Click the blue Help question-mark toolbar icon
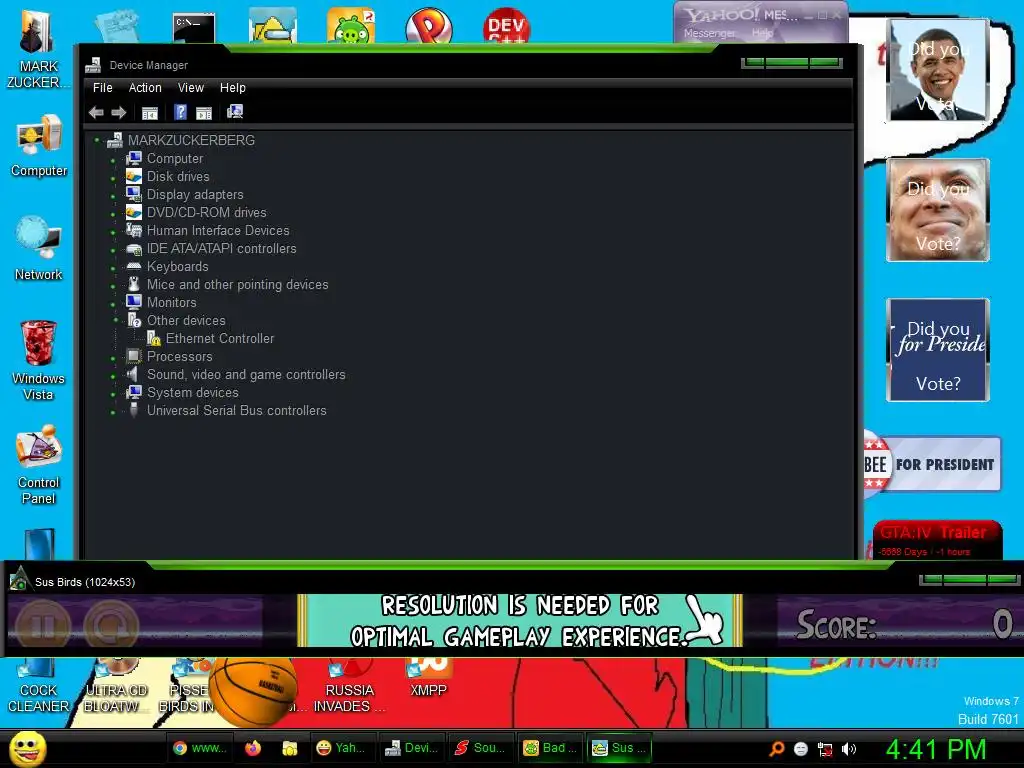Screen dimensions: 1024x768 point(181,112)
